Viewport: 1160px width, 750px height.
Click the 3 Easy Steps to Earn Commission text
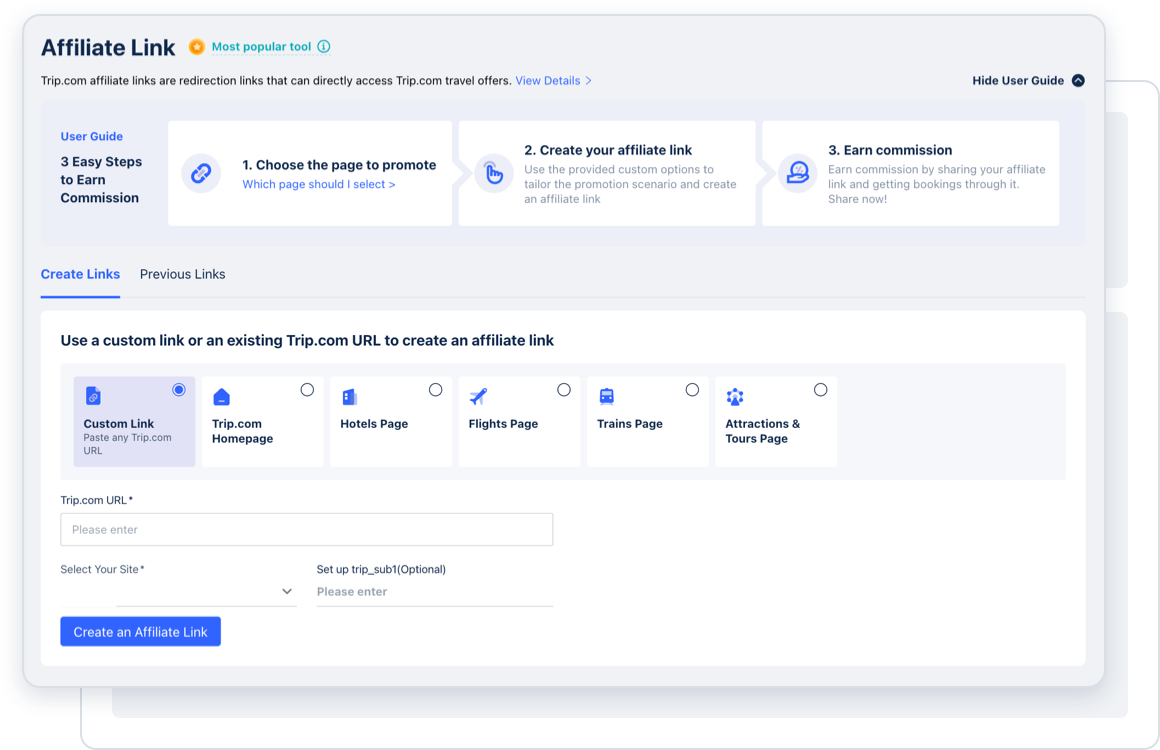pyautogui.click(x=101, y=180)
